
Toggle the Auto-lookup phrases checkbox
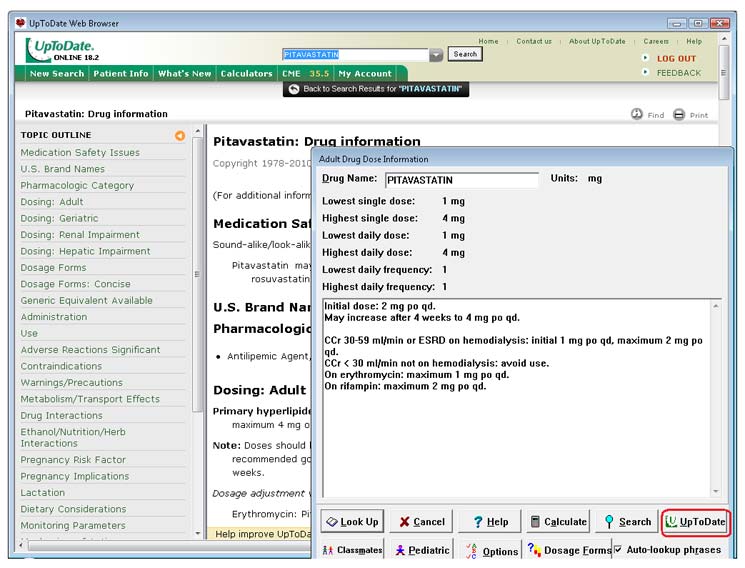coord(618,549)
